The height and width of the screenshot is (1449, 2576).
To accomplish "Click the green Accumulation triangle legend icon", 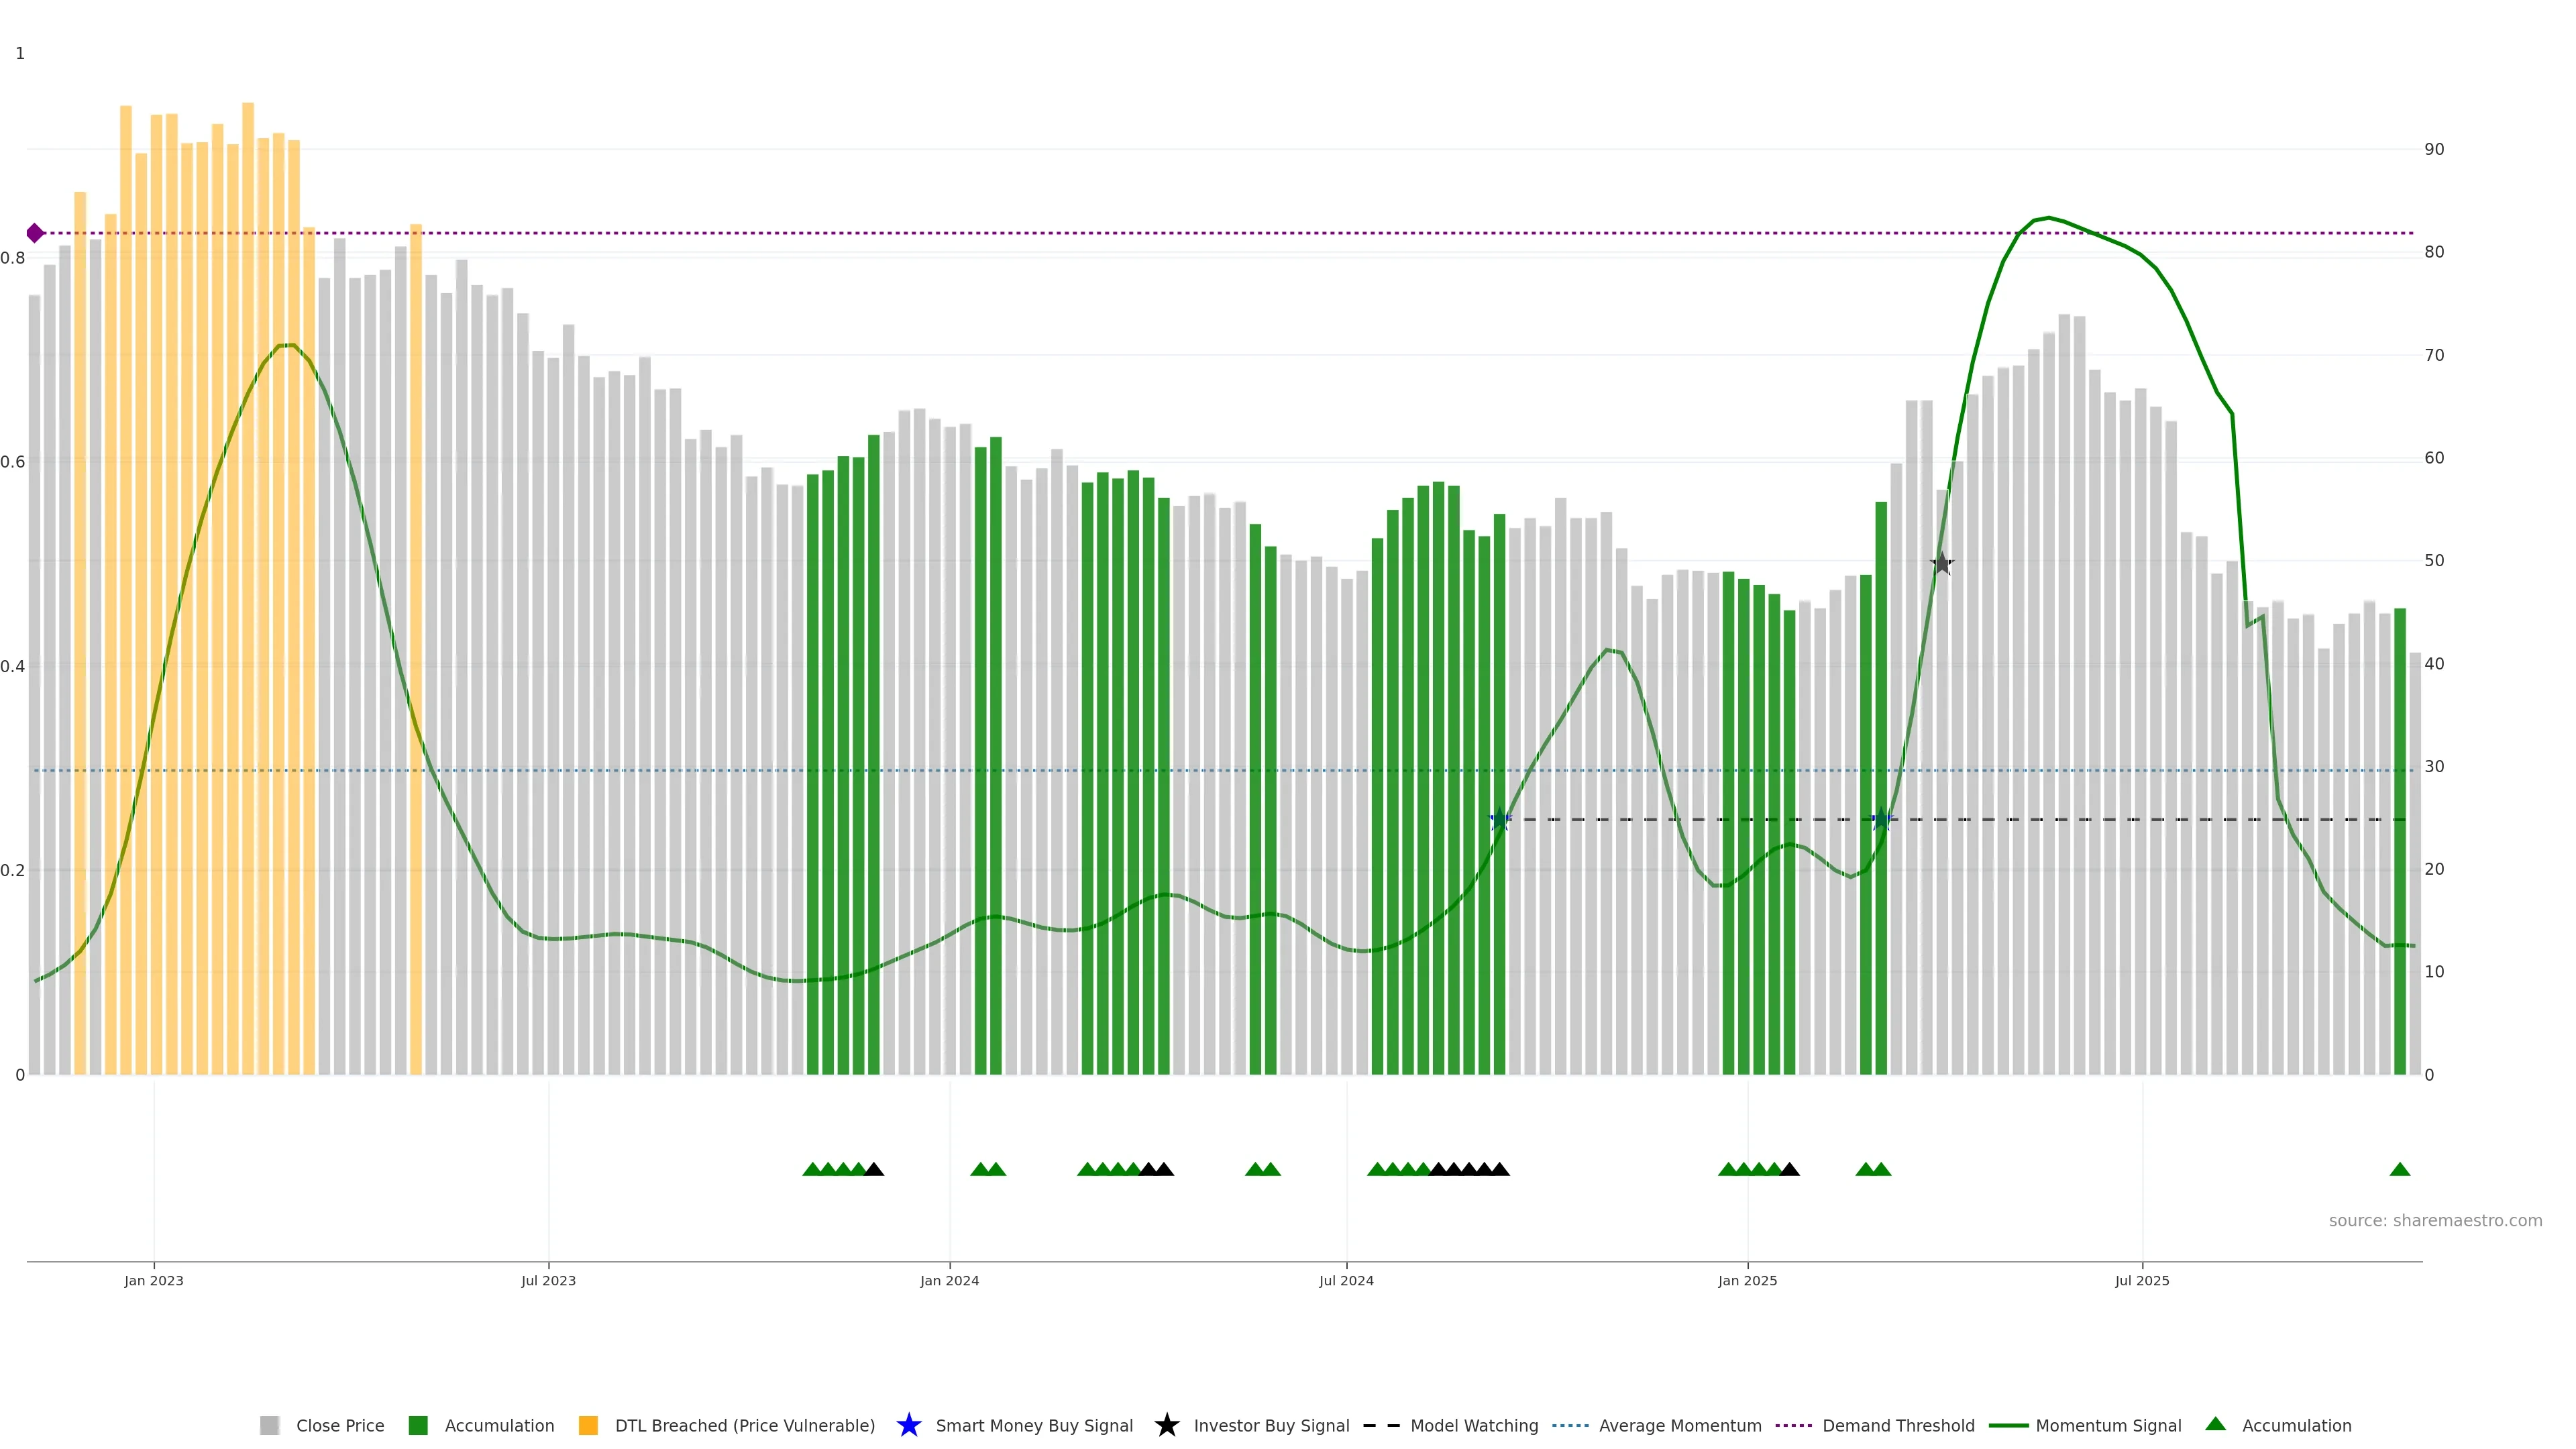I will click(x=2215, y=1424).
